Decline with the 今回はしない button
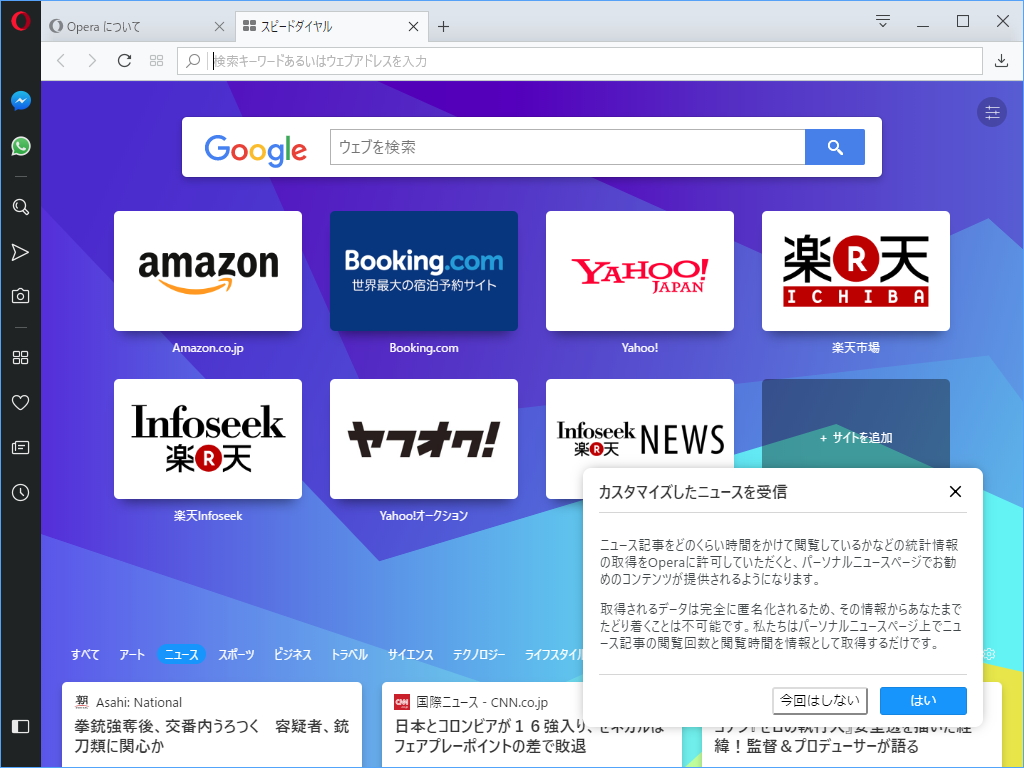The width and height of the screenshot is (1024, 768). [820, 700]
